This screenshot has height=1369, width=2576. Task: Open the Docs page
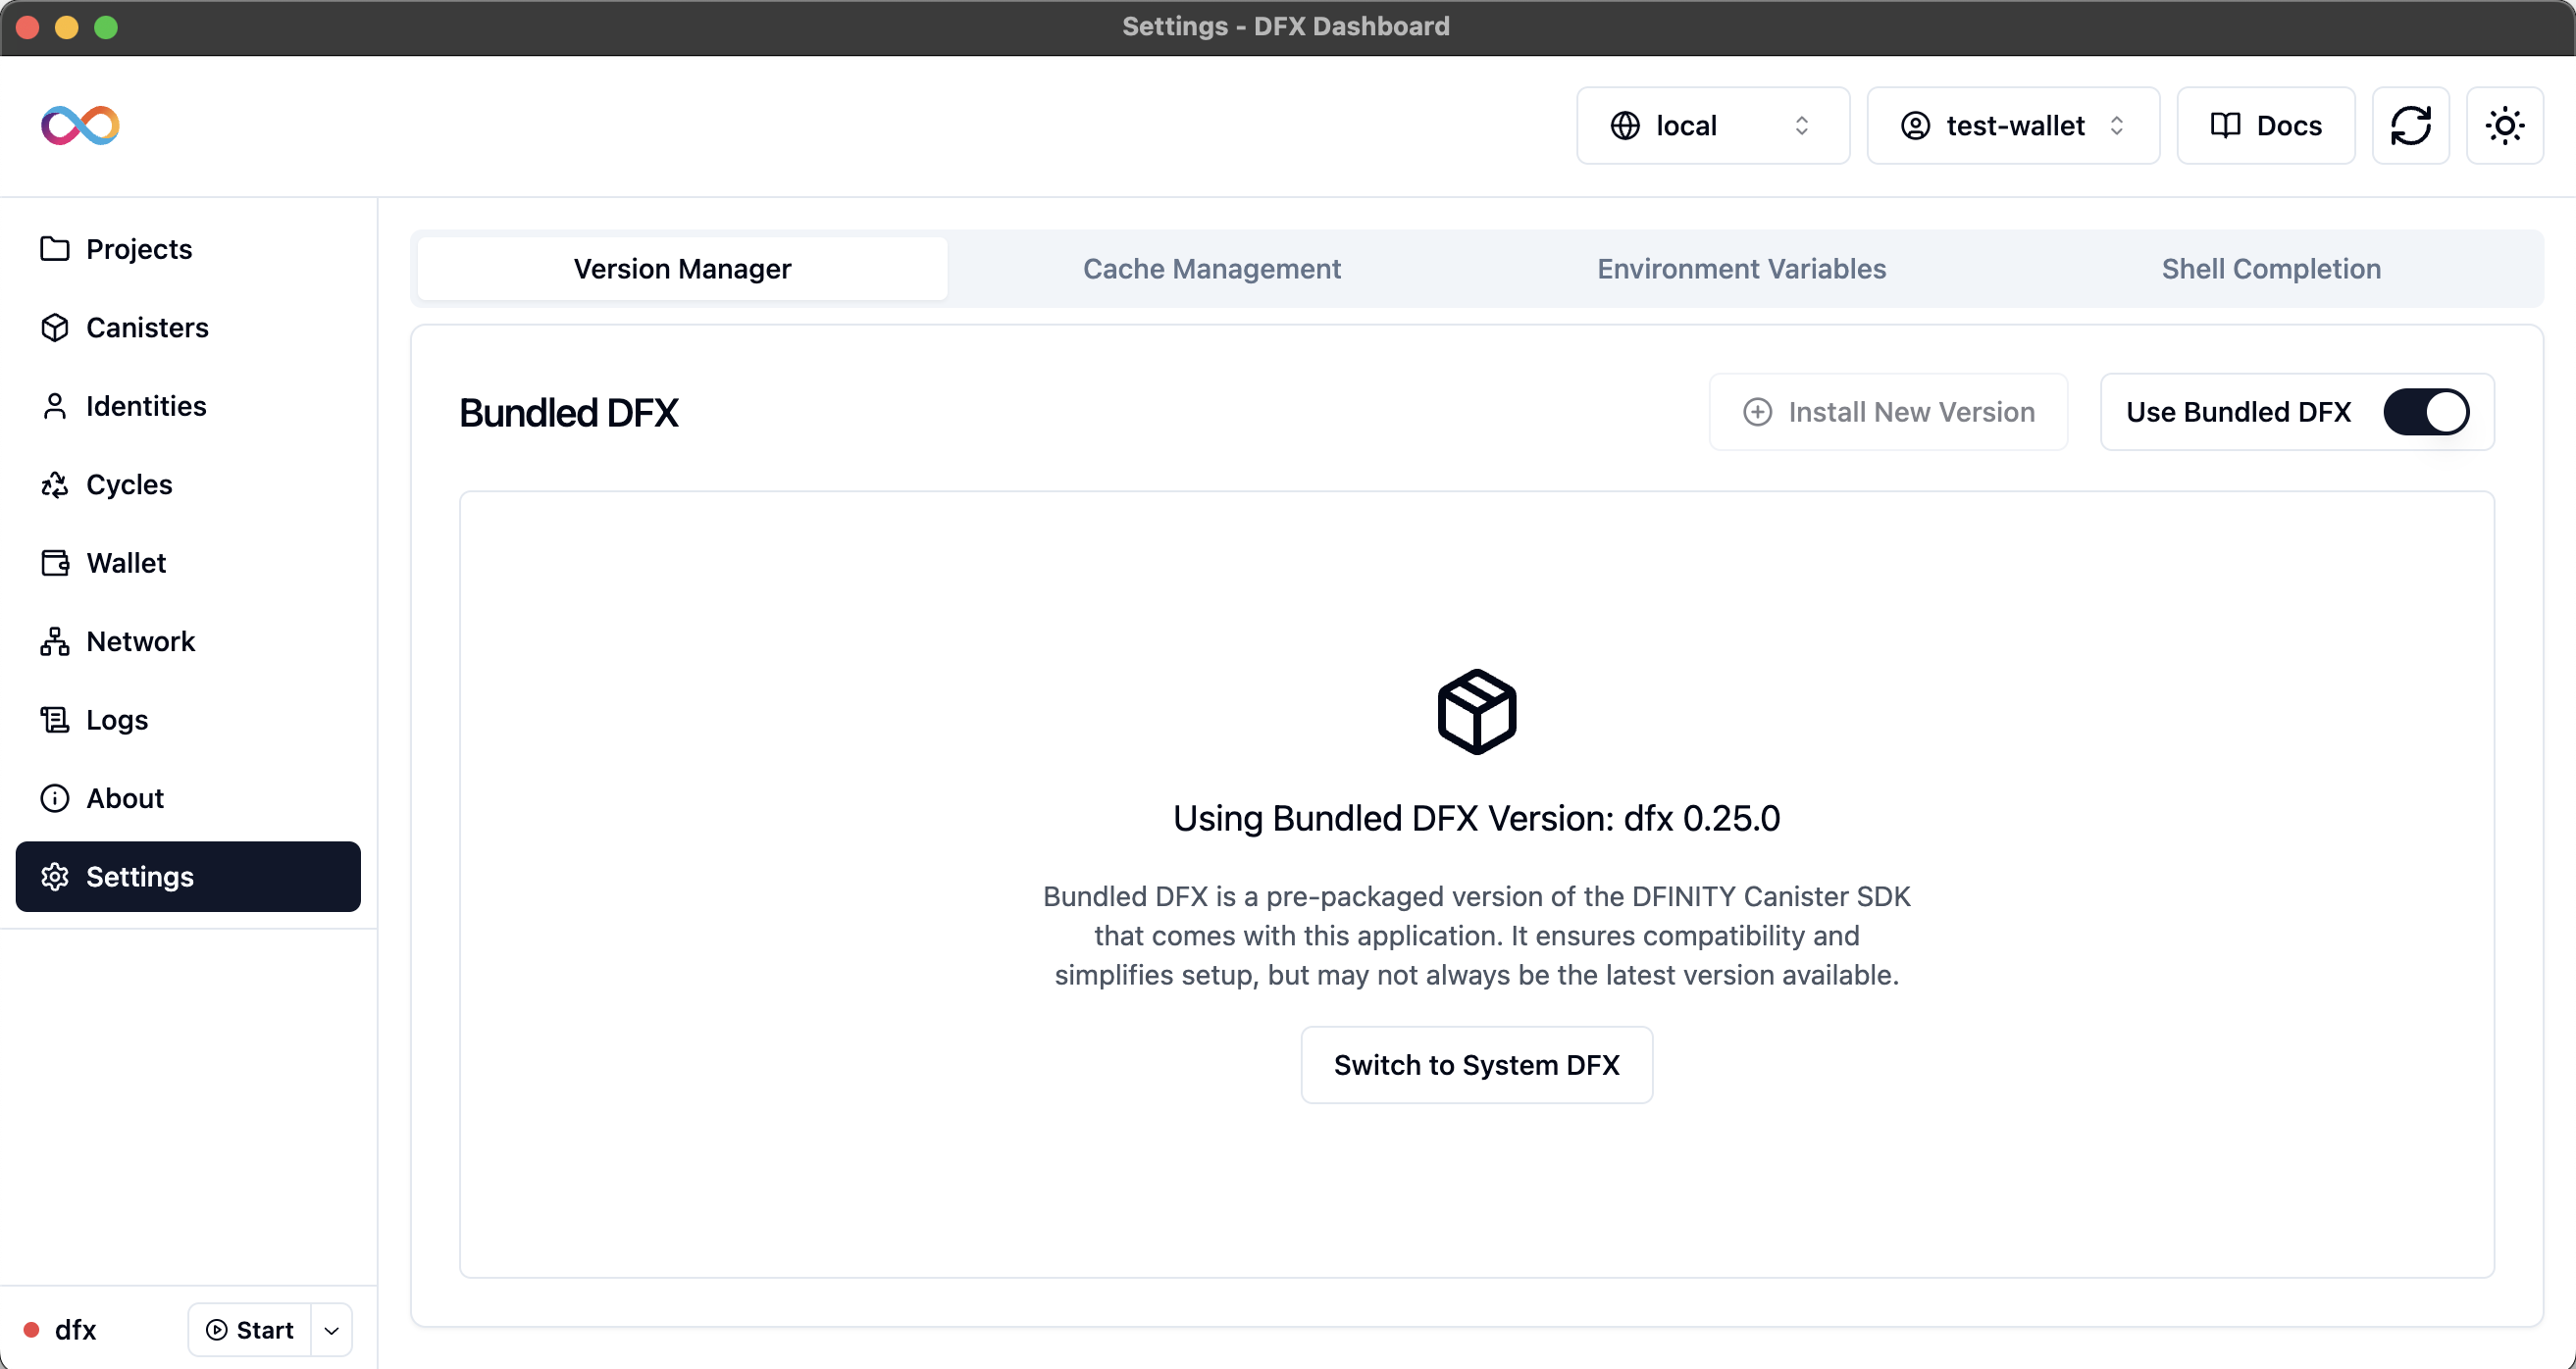pyautogui.click(x=2265, y=125)
